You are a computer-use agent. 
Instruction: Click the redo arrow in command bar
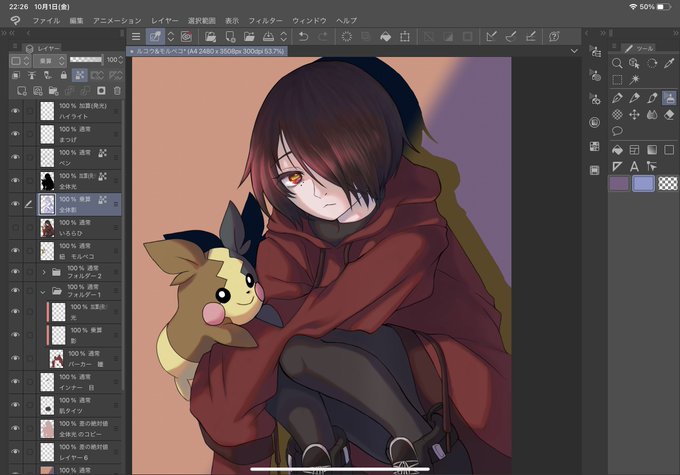323,37
